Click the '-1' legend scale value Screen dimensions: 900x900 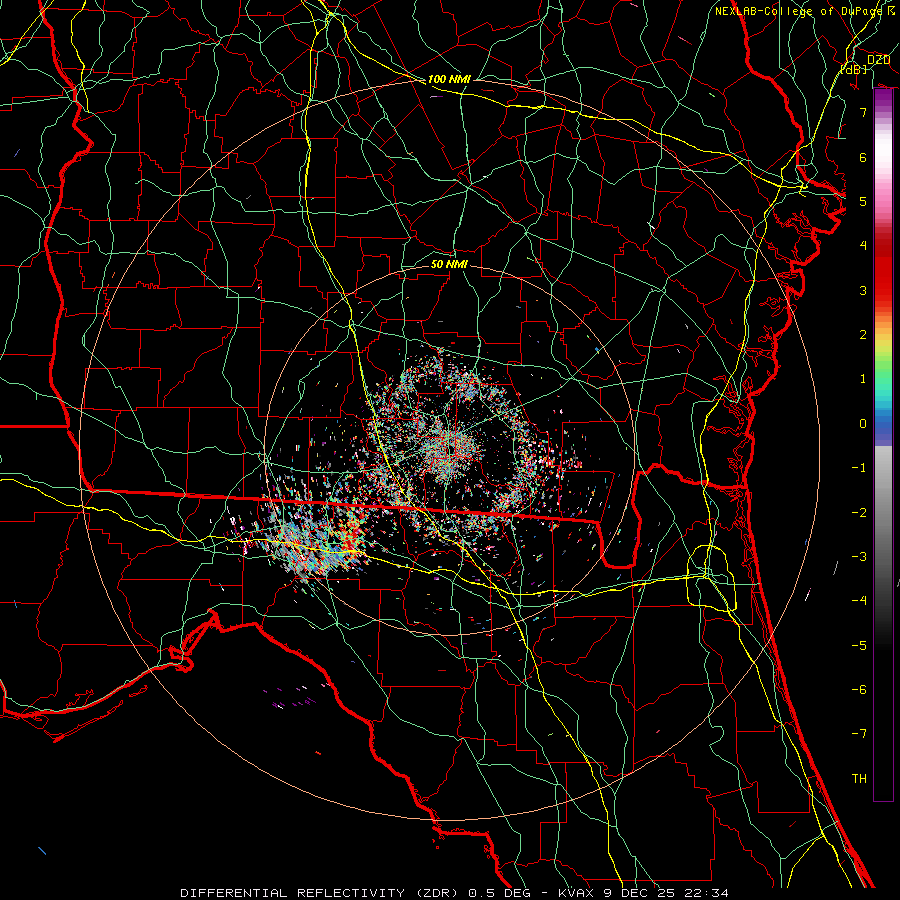tap(859, 468)
